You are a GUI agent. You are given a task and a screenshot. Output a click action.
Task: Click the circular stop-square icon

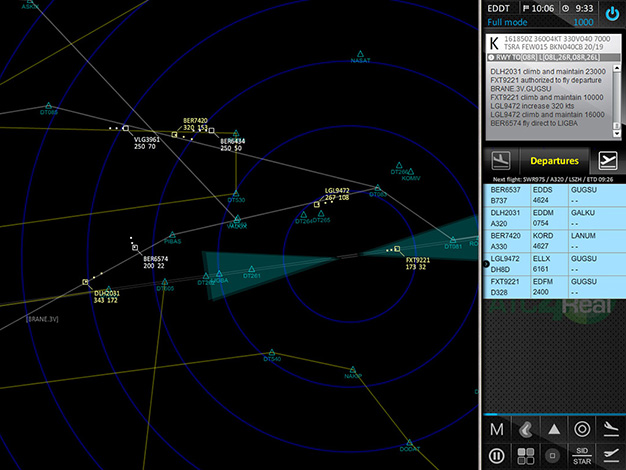[x=553, y=456]
